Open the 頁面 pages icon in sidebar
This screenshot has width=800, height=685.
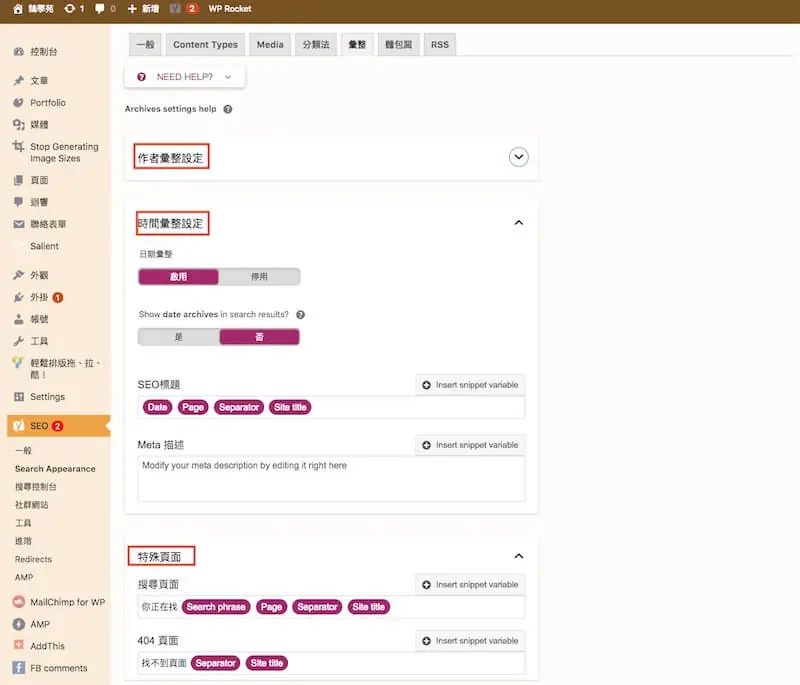pyautogui.click(x=19, y=180)
